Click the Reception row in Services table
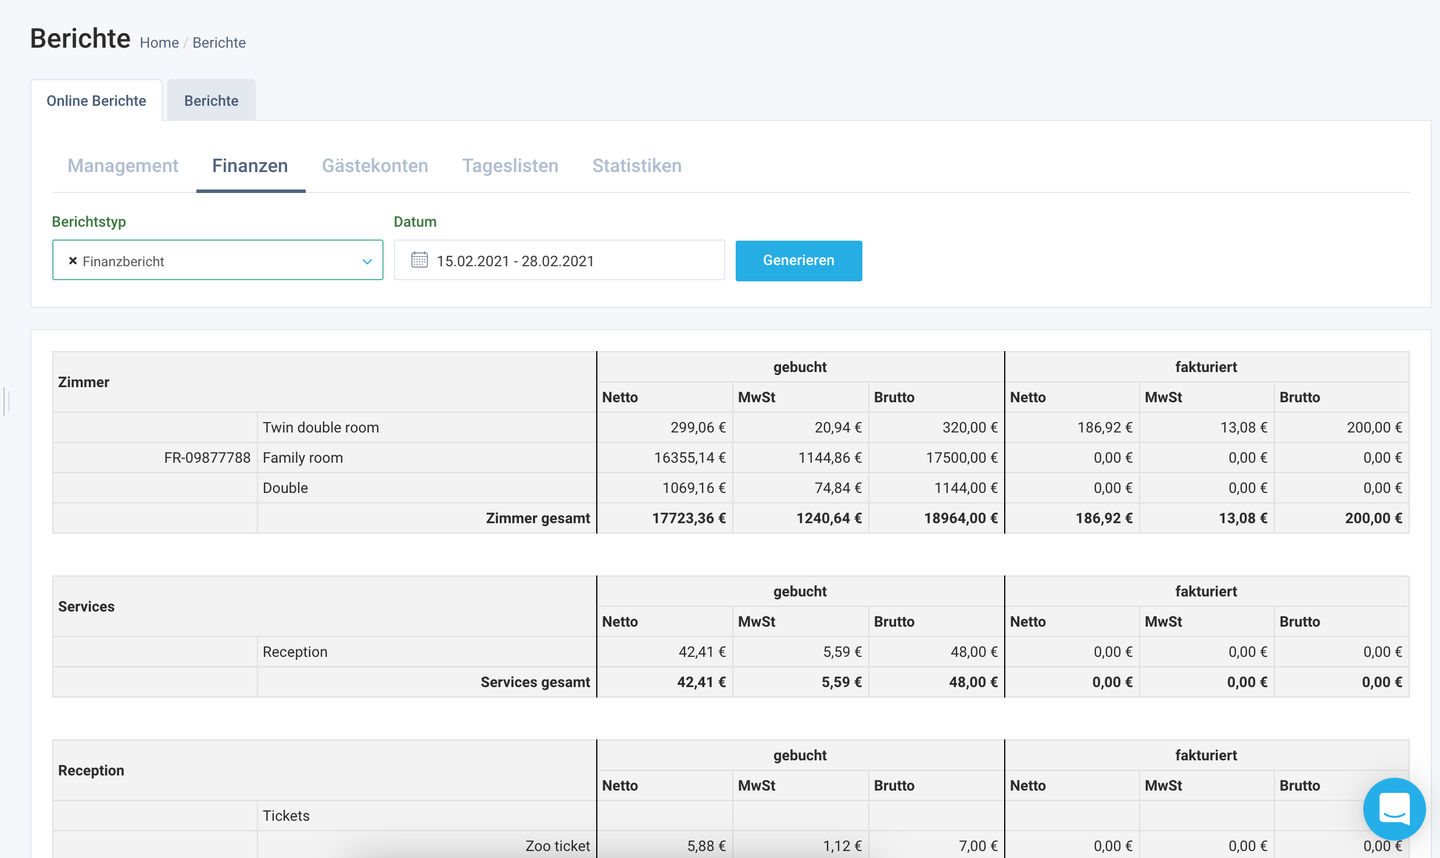 pyautogui.click(x=295, y=652)
